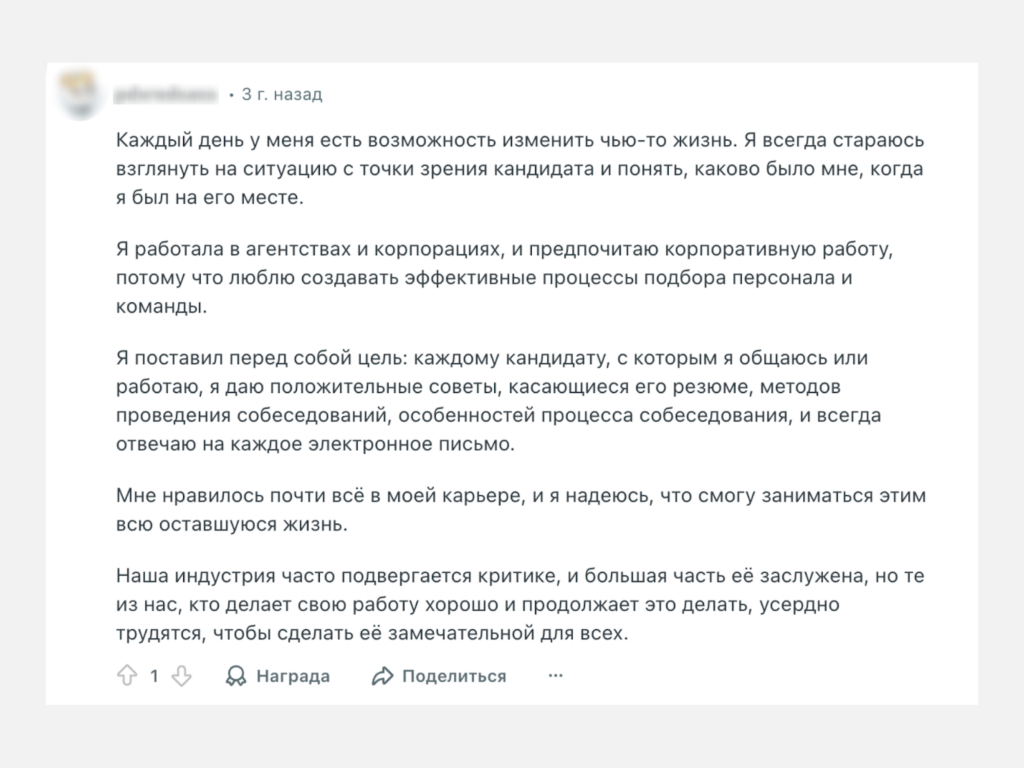Downvote the comment

[181, 676]
